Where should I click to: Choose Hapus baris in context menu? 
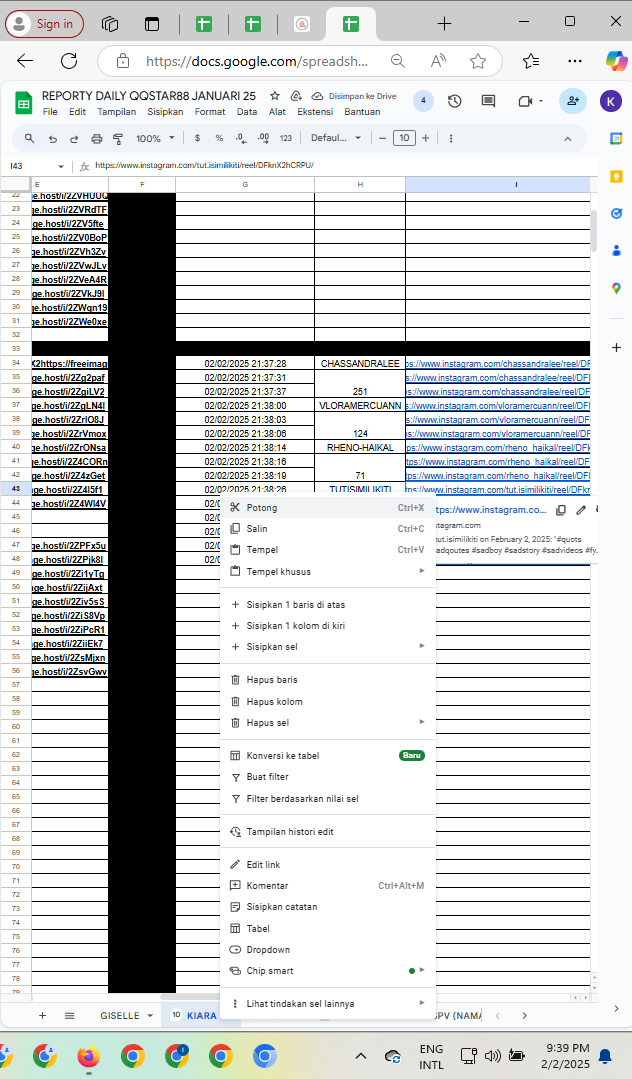328,680
